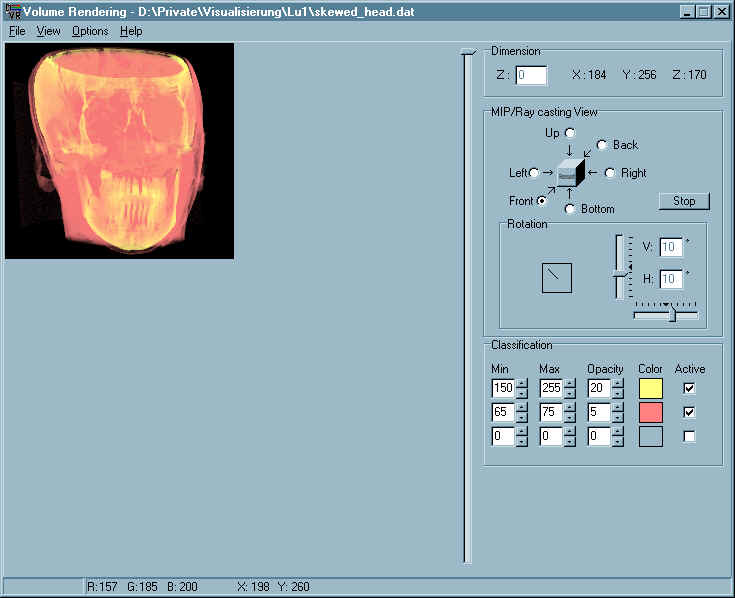Click the view direction cube icon
The image size is (735, 598).
[x=570, y=172]
